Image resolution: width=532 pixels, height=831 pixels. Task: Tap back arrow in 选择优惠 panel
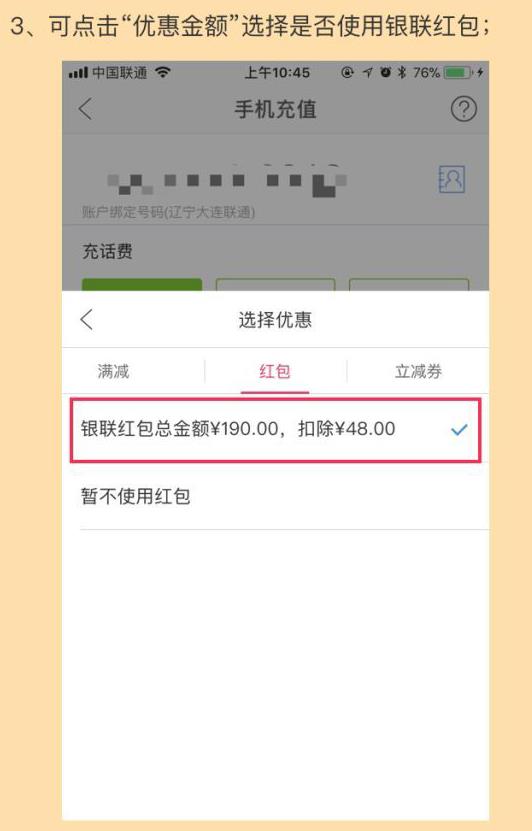pos(87,320)
